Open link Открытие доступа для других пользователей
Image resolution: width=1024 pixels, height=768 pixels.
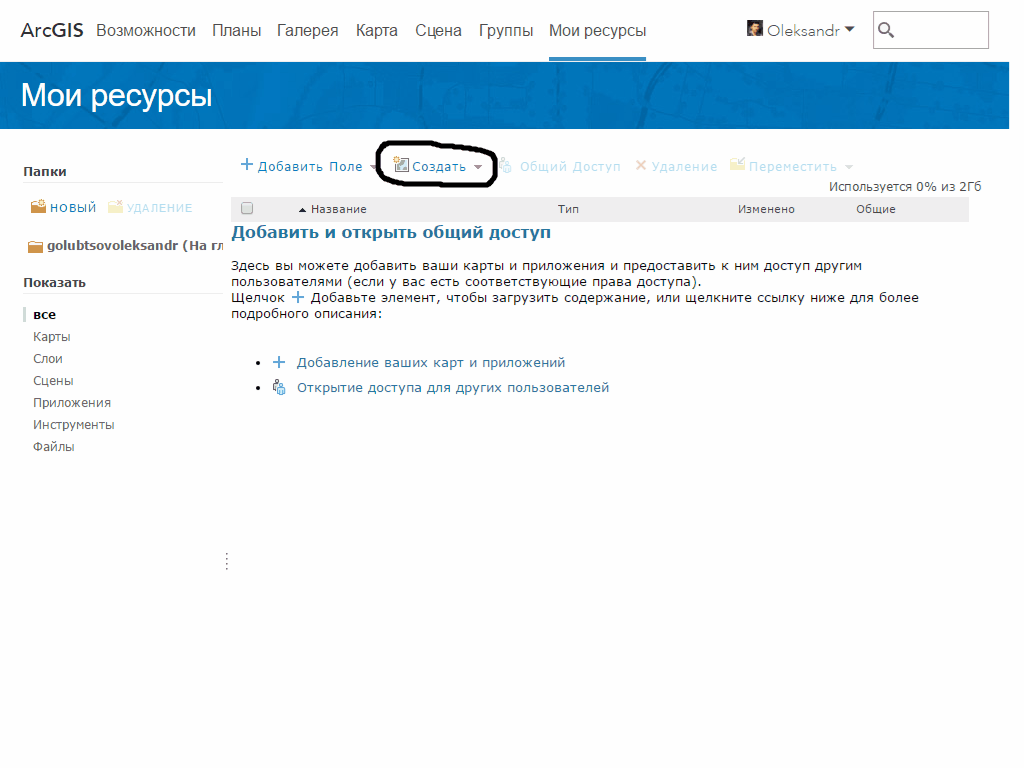(452, 388)
